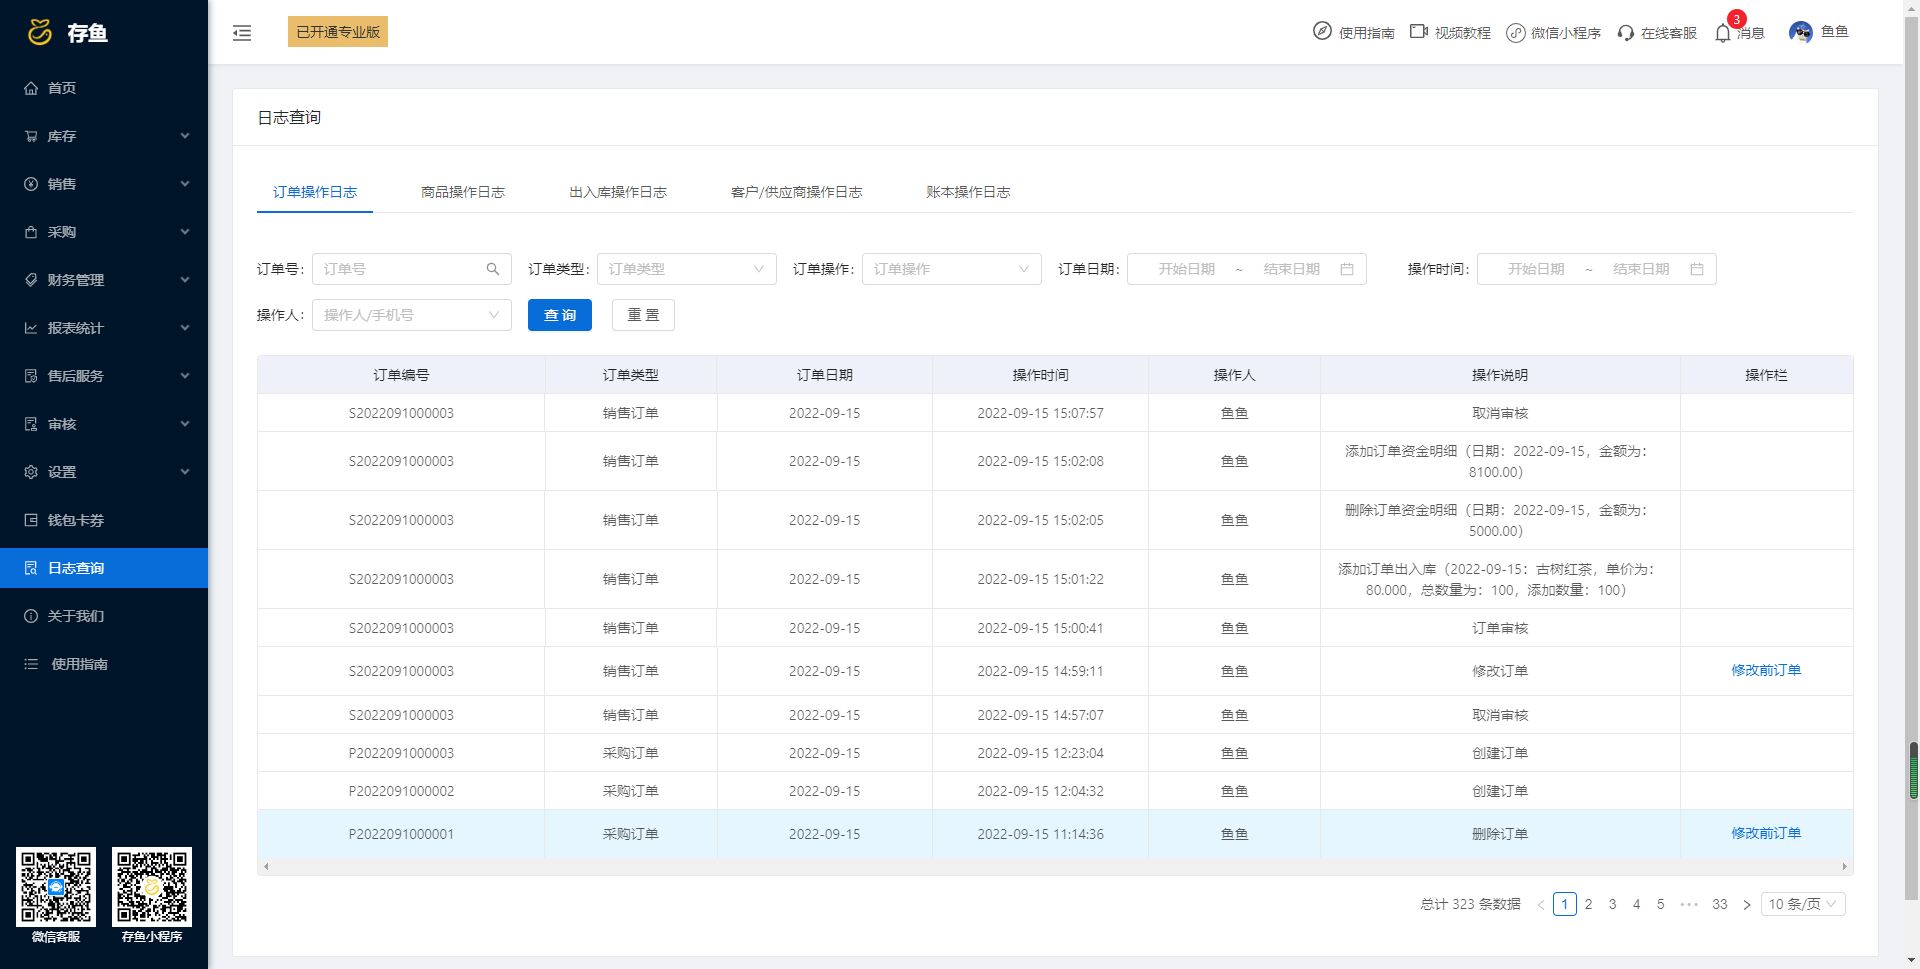
Task: Click the 重置 button
Action: (643, 315)
